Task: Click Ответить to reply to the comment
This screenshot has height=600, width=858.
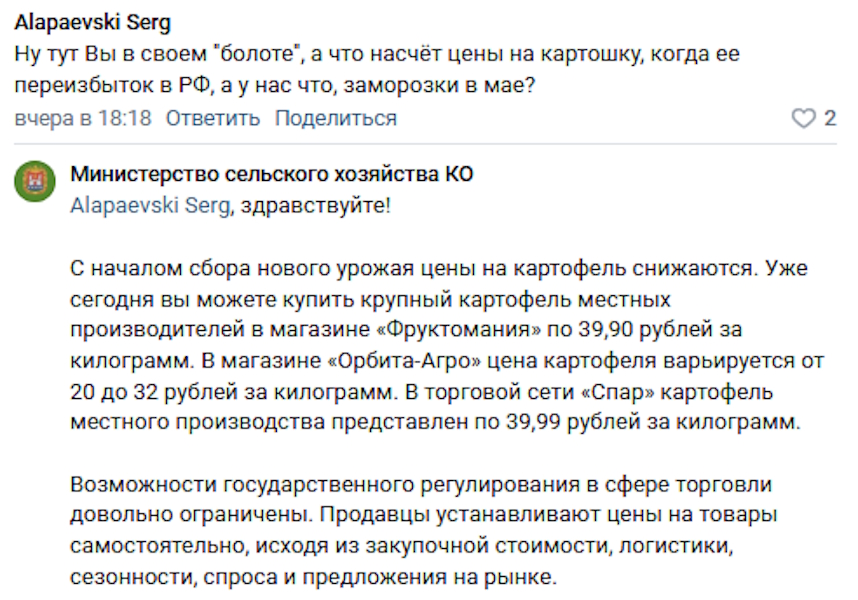Action: coord(212,119)
